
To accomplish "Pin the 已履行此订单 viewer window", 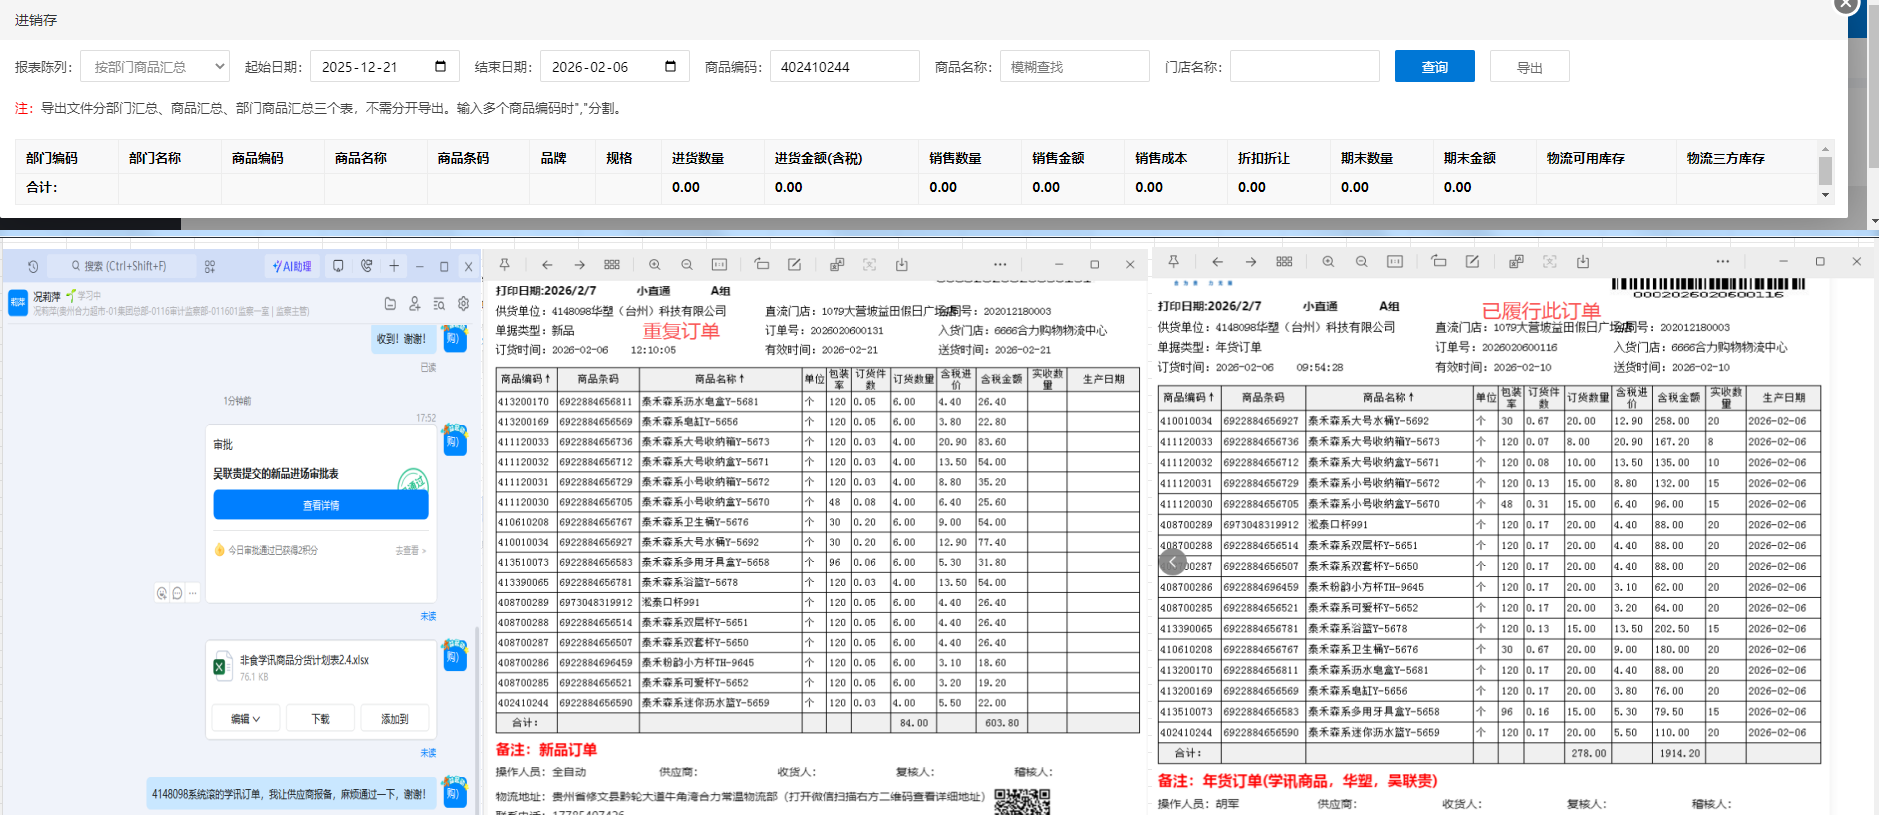I will (x=1174, y=262).
